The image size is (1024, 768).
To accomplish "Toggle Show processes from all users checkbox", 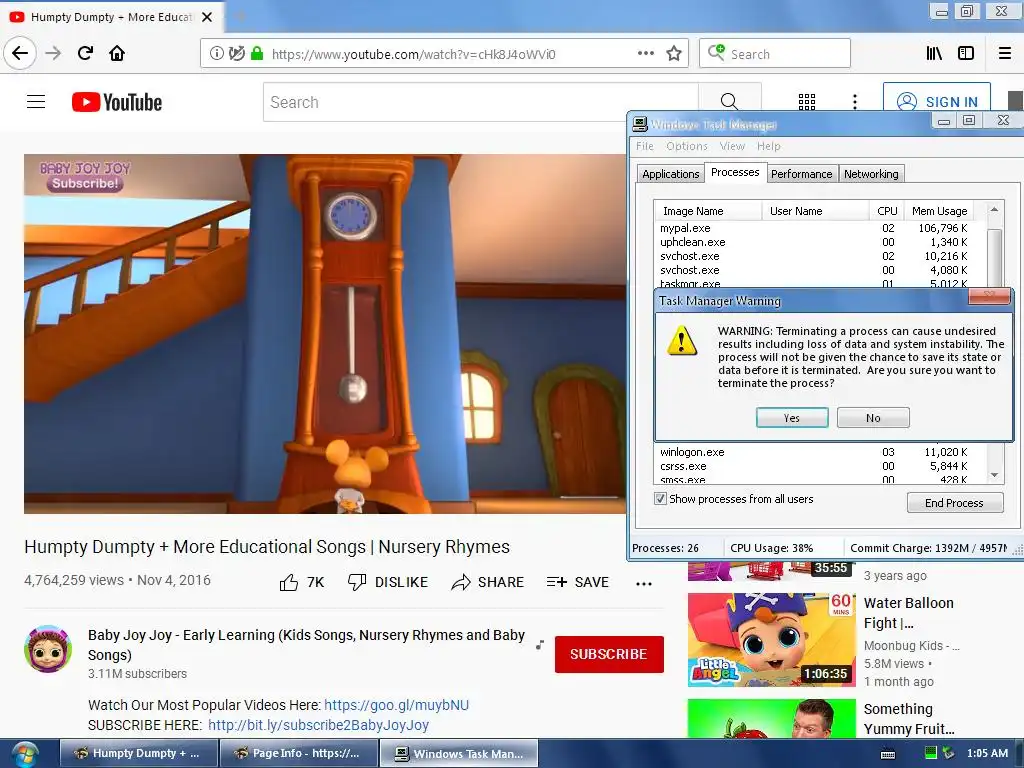I will coord(660,499).
